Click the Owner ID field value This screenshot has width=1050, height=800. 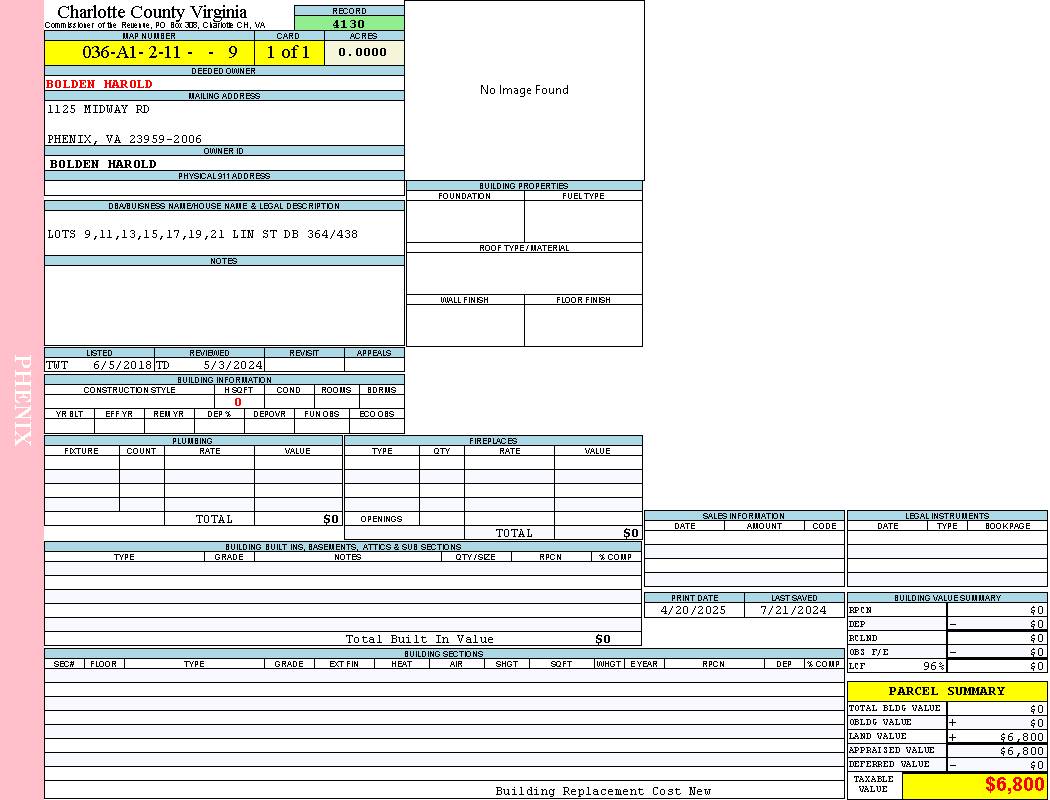[103, 164]
